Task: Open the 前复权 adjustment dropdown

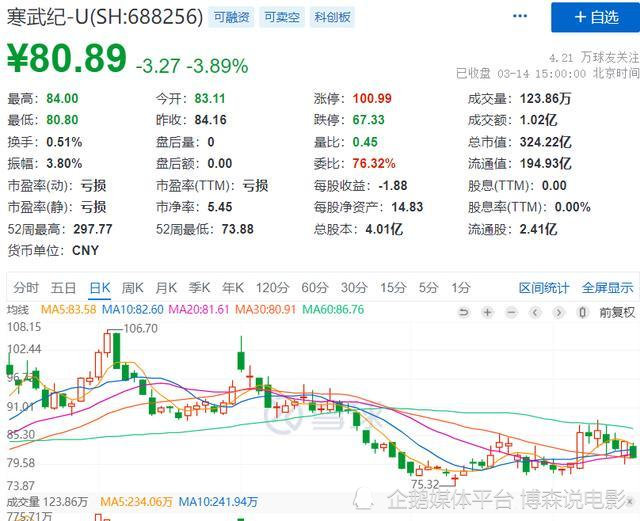Action: [x=616, y=311]
